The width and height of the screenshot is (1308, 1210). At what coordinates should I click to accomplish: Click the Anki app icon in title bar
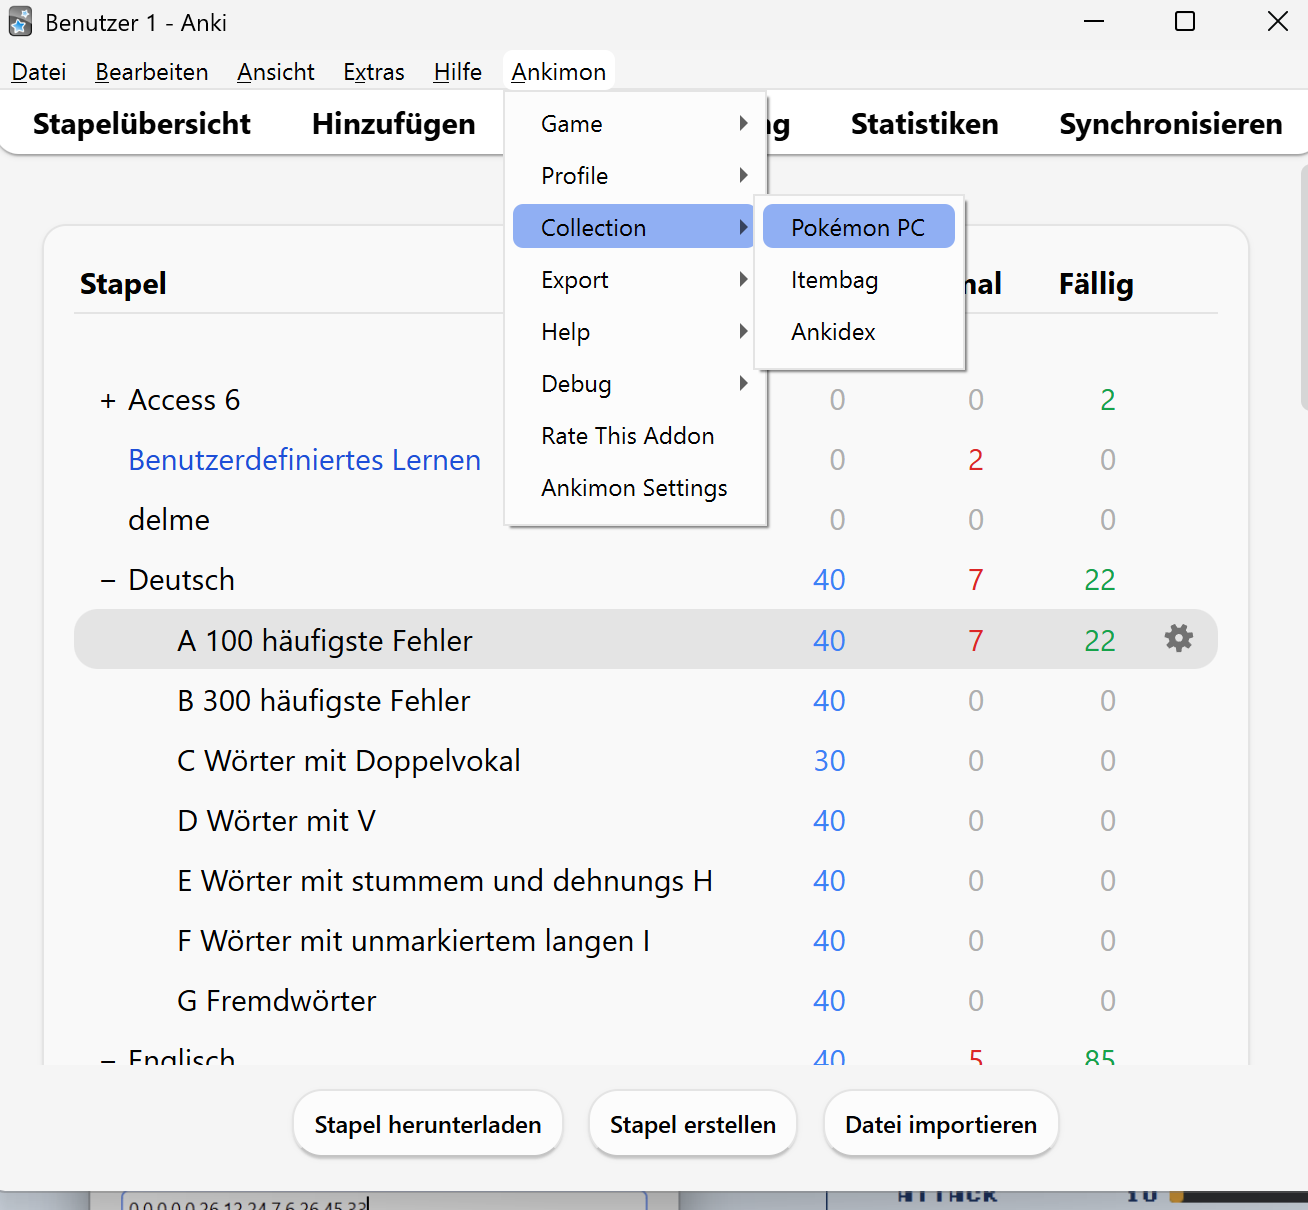(20, 22)
